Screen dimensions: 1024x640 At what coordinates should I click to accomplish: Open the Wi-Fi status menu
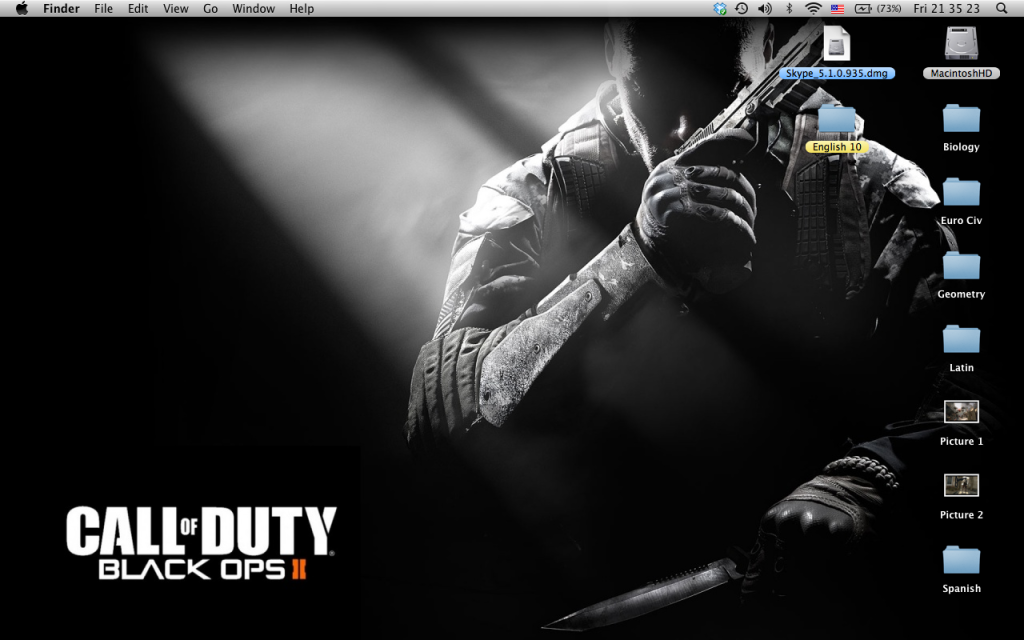(x=813, y=8)
